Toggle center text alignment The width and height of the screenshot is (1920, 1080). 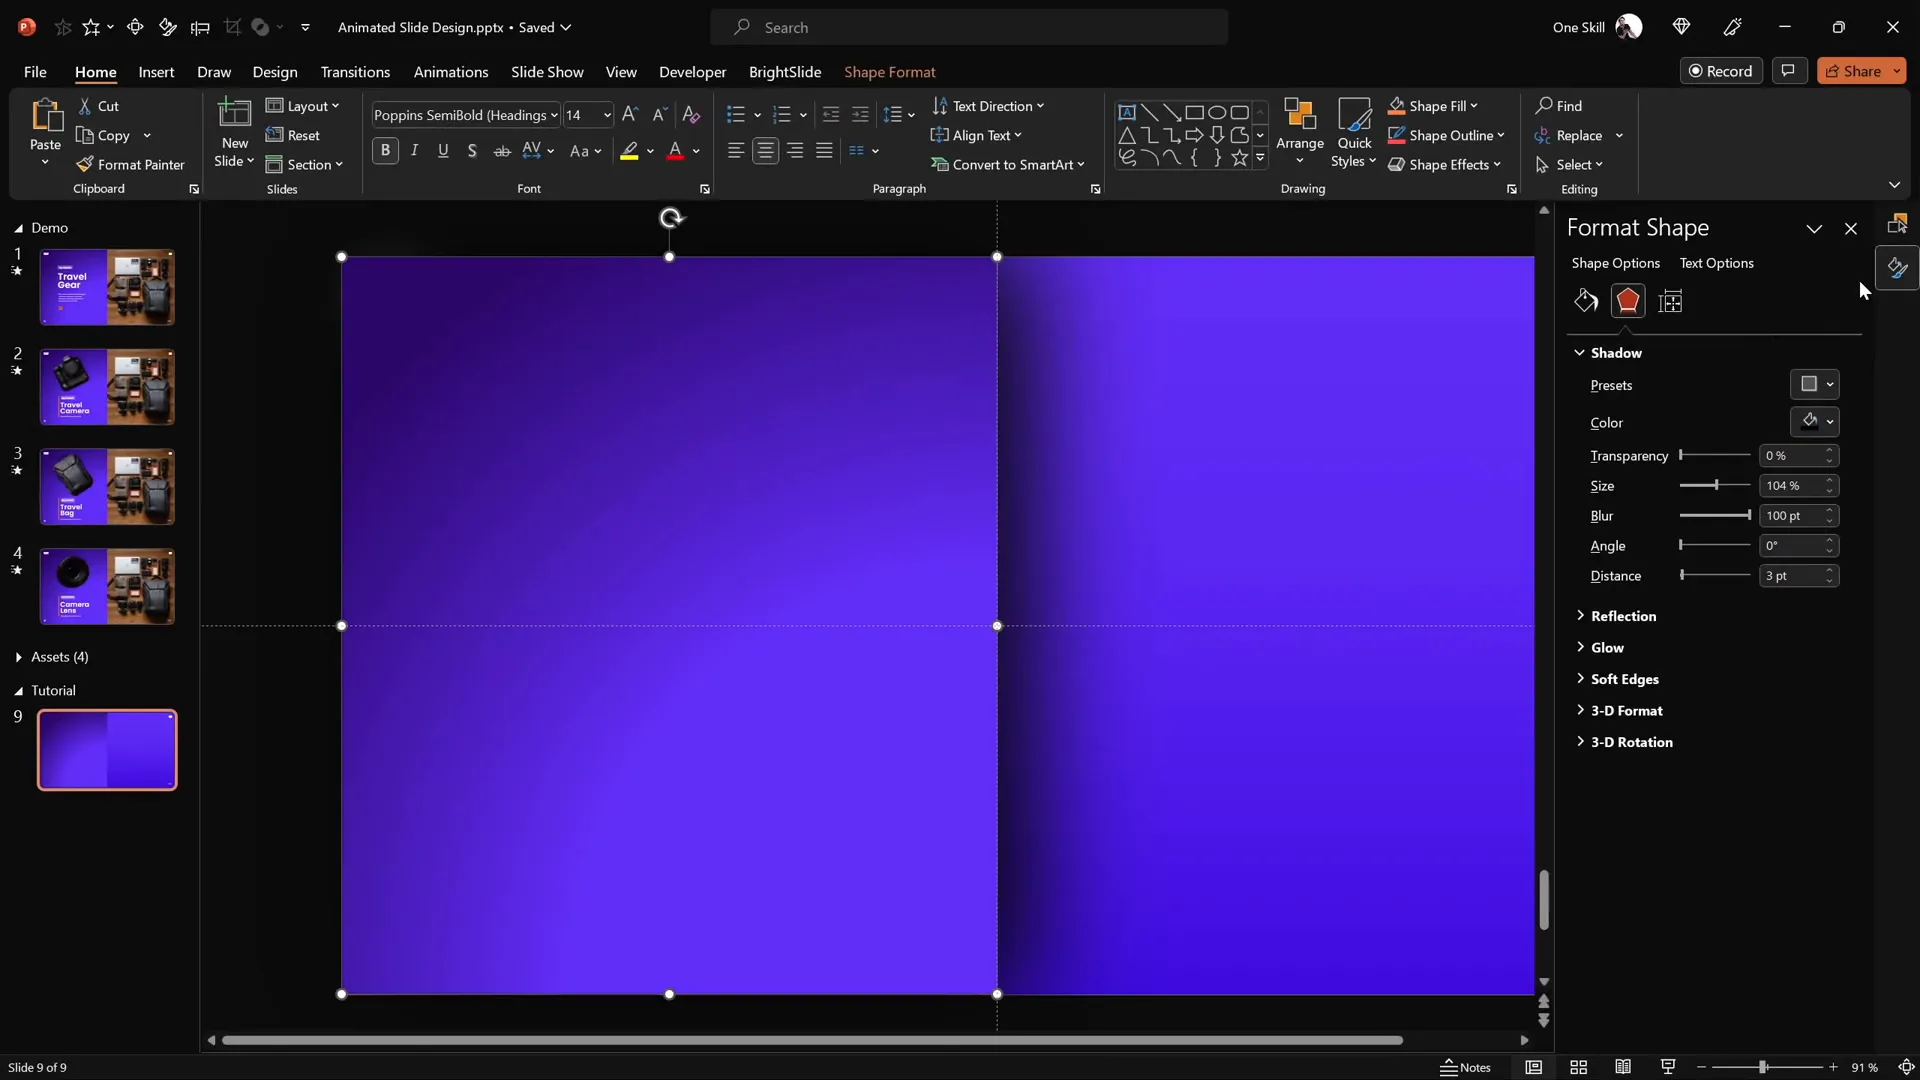[x=765, y=150]
